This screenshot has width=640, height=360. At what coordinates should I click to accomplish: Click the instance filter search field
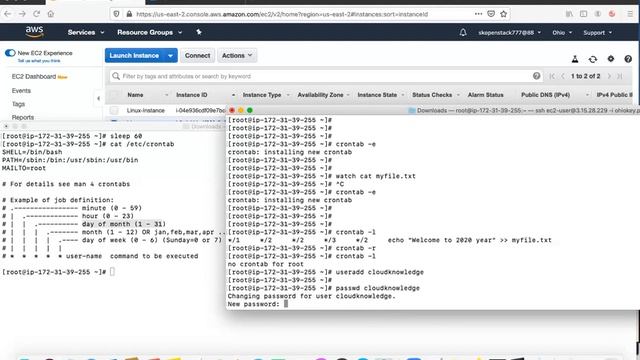(x=325, y=76)
